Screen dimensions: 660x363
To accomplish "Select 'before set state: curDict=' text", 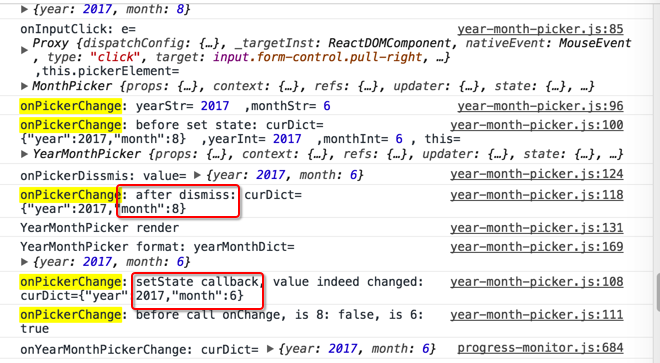I will pos(229,125).
